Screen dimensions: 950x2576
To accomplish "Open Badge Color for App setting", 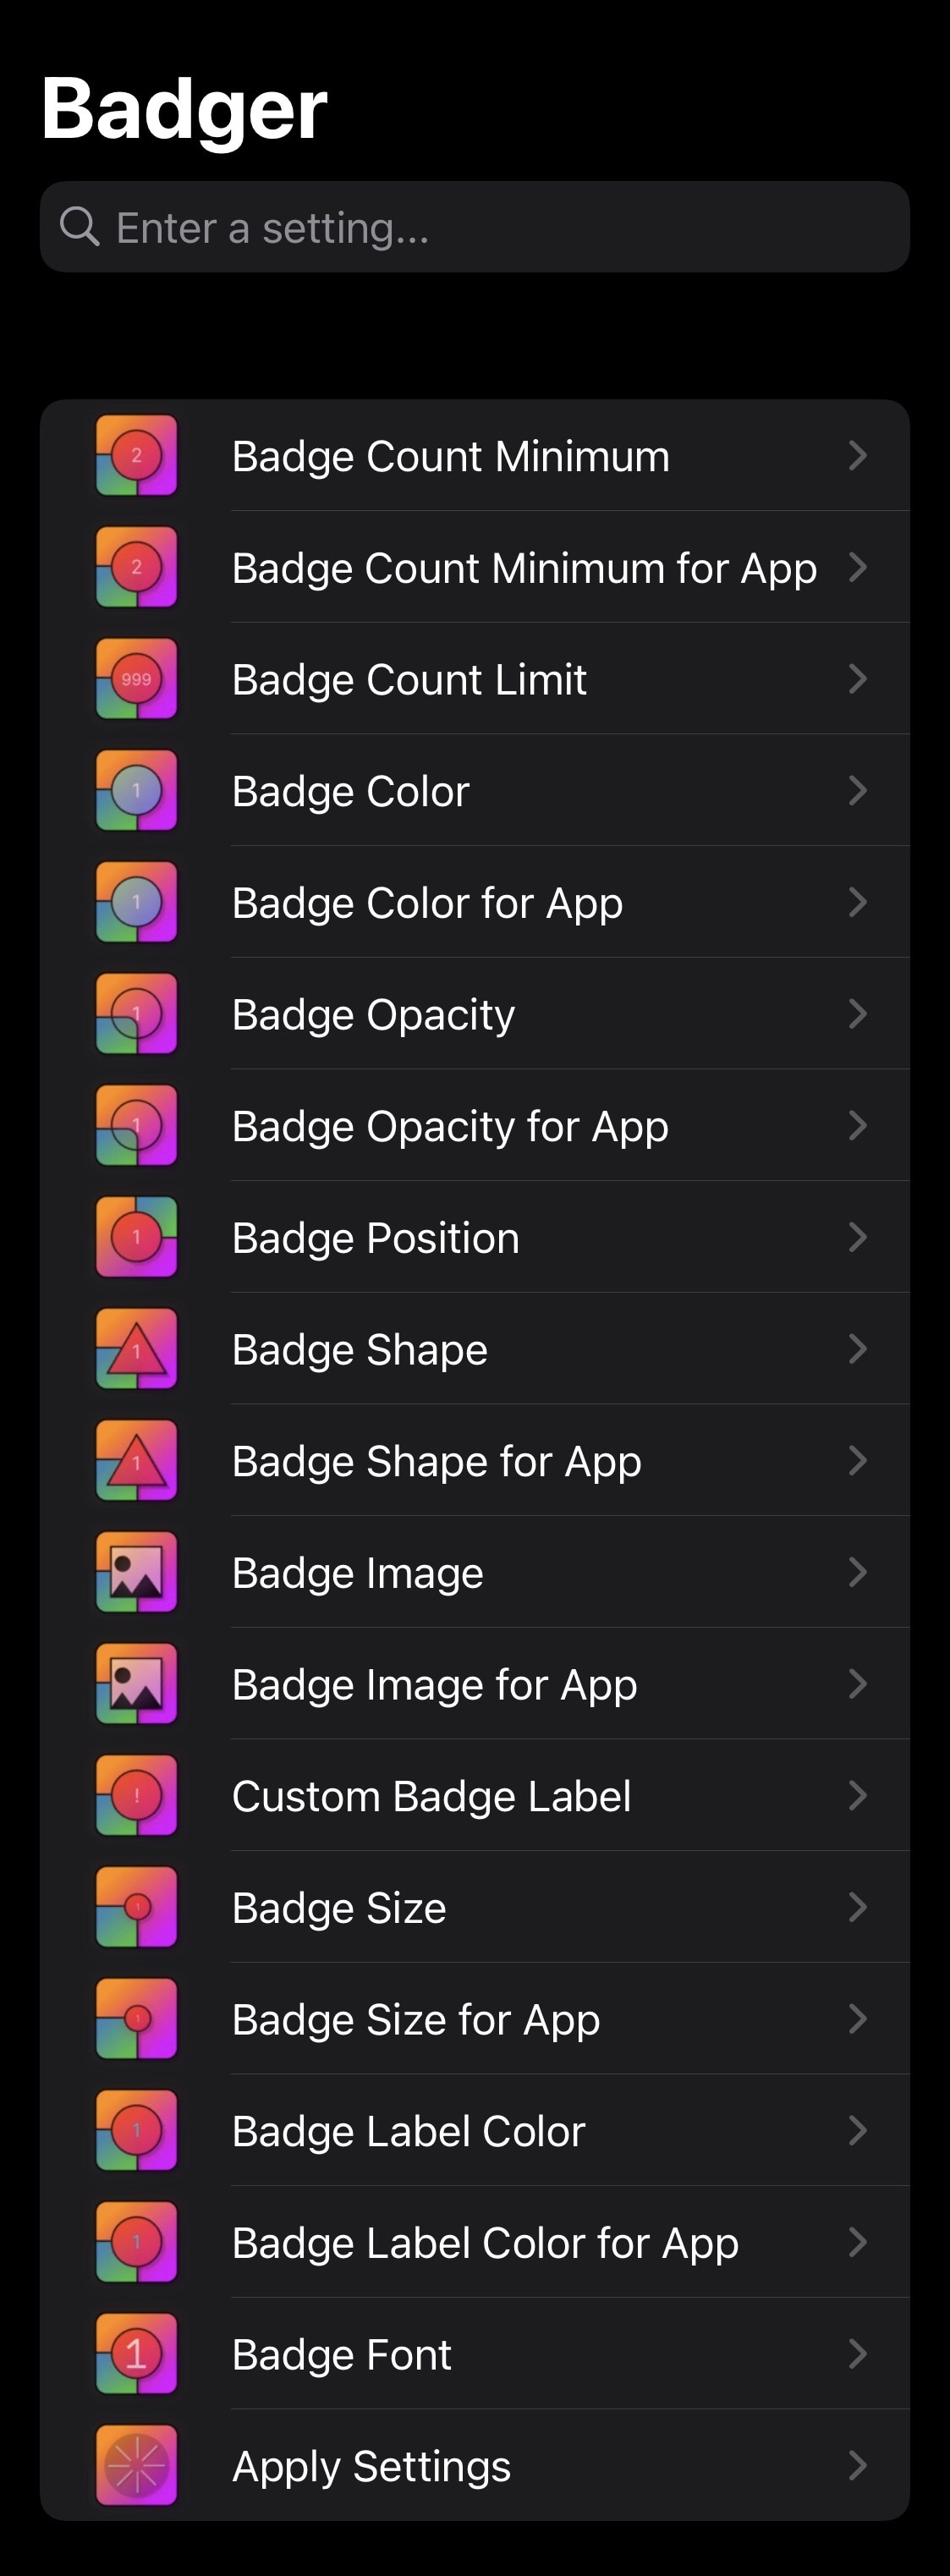I will click(475, 902).
